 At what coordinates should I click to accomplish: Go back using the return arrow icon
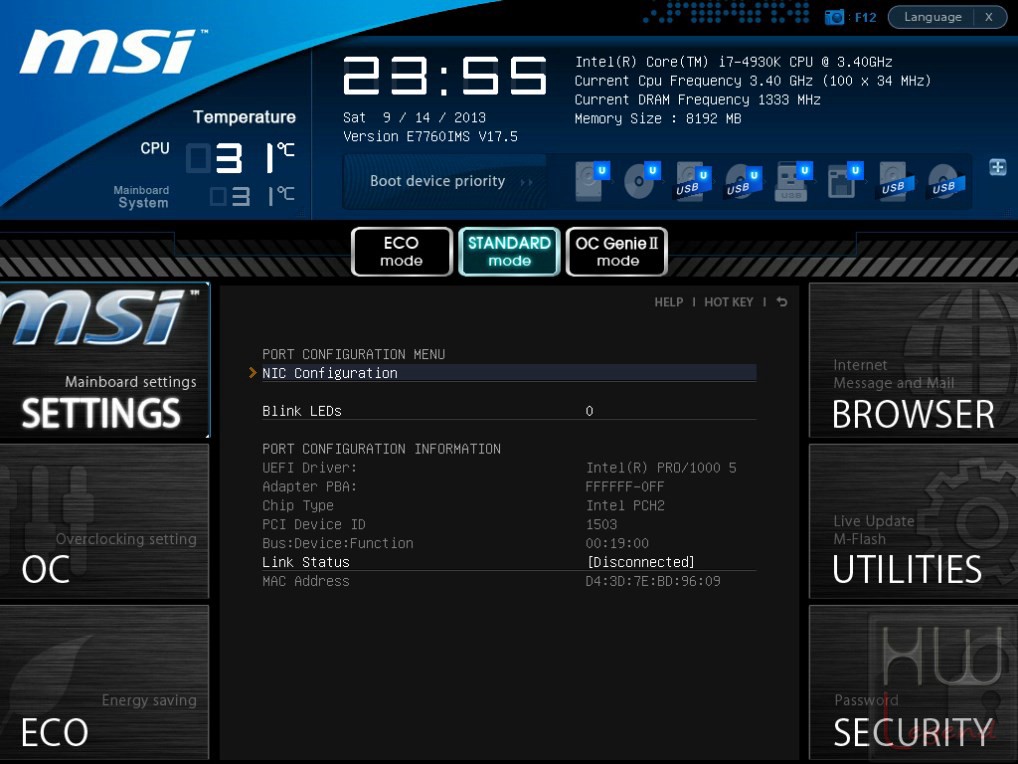pyautogui.click(x=782, y=302)
